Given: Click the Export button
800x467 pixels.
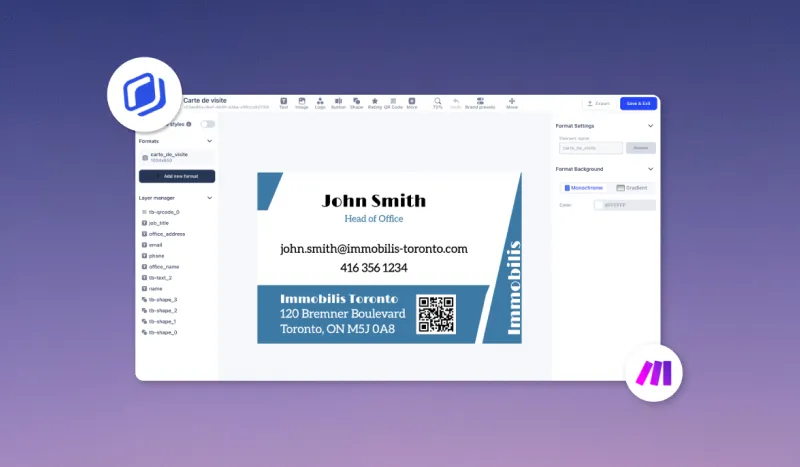Looking at the screenshot, I should 598,104.
